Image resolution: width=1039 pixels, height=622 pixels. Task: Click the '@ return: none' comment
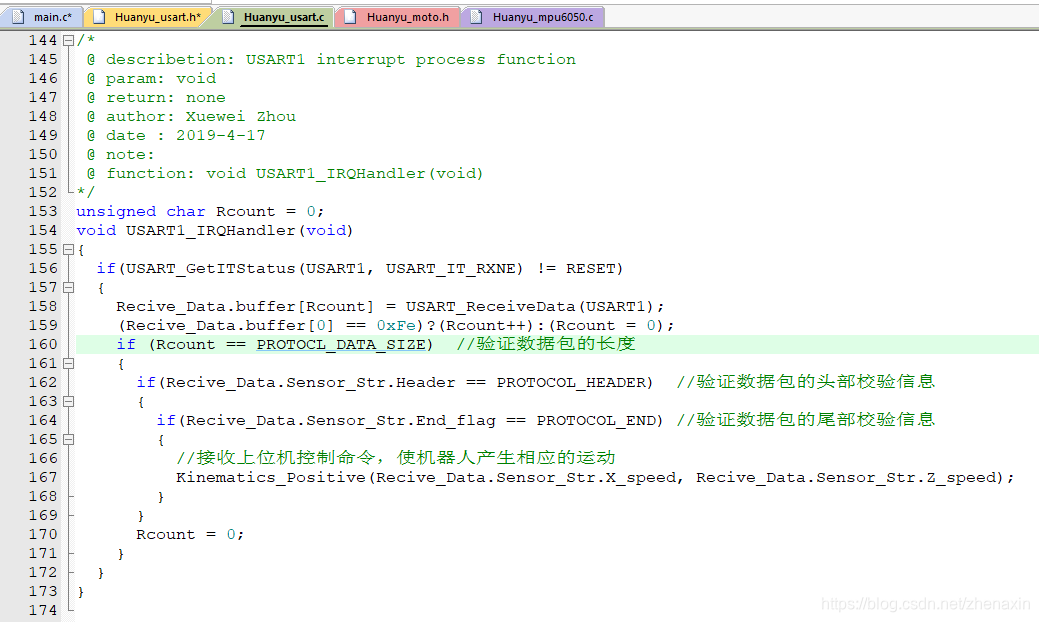click(156, 98)
